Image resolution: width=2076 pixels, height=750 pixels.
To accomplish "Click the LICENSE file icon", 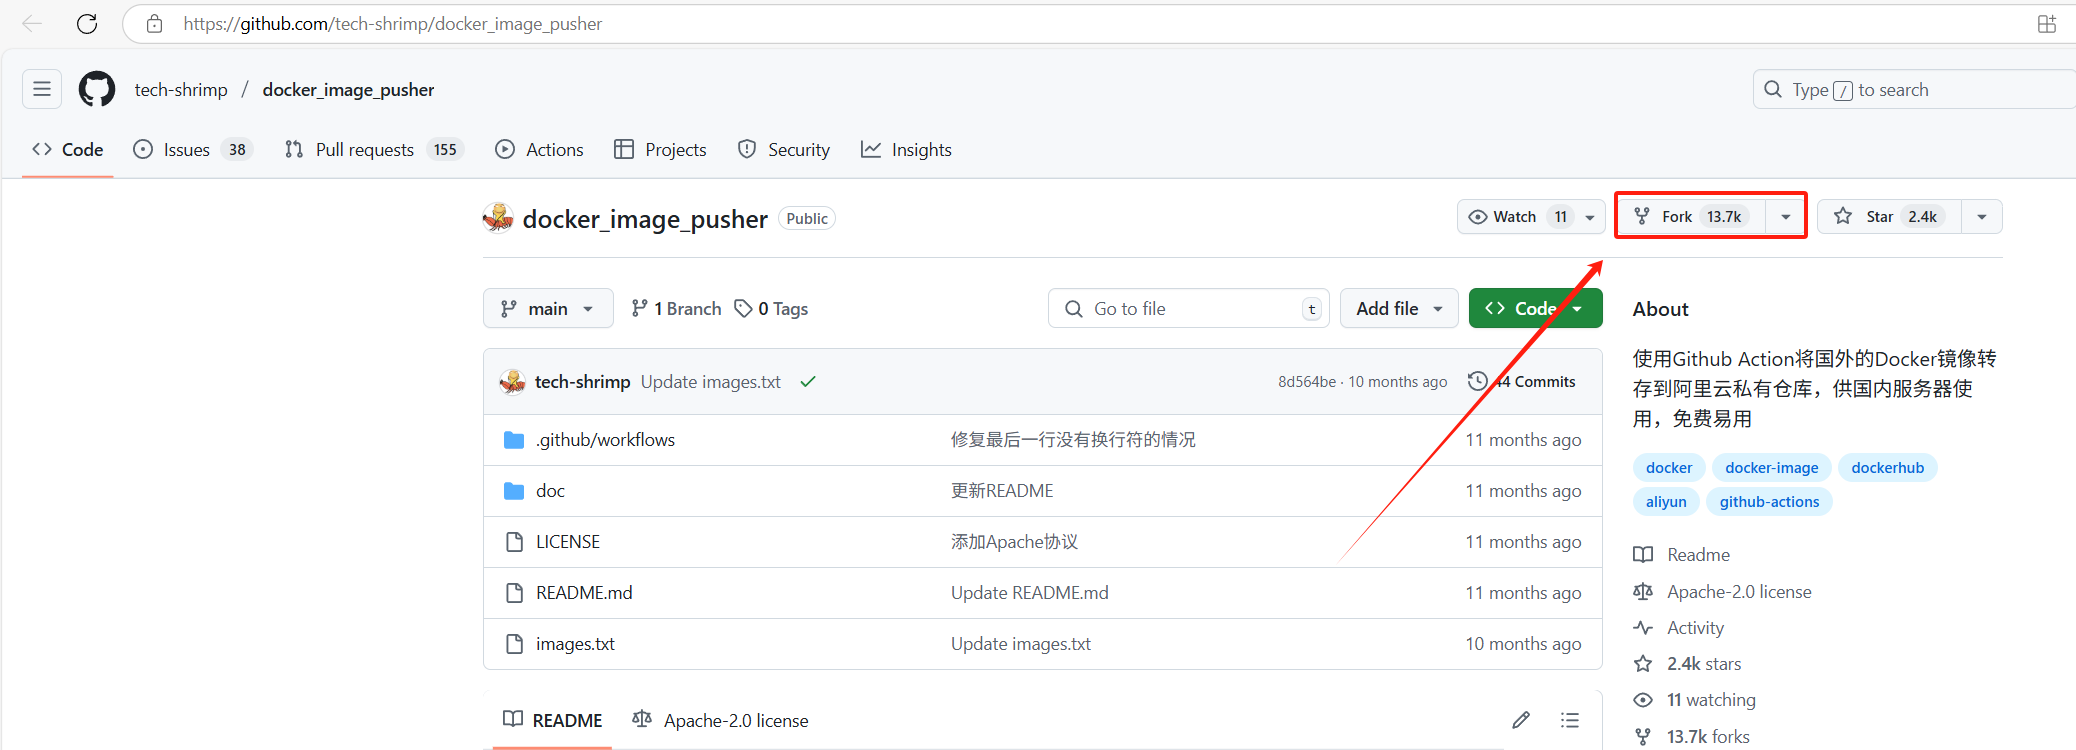I will (x=514, y=542).
